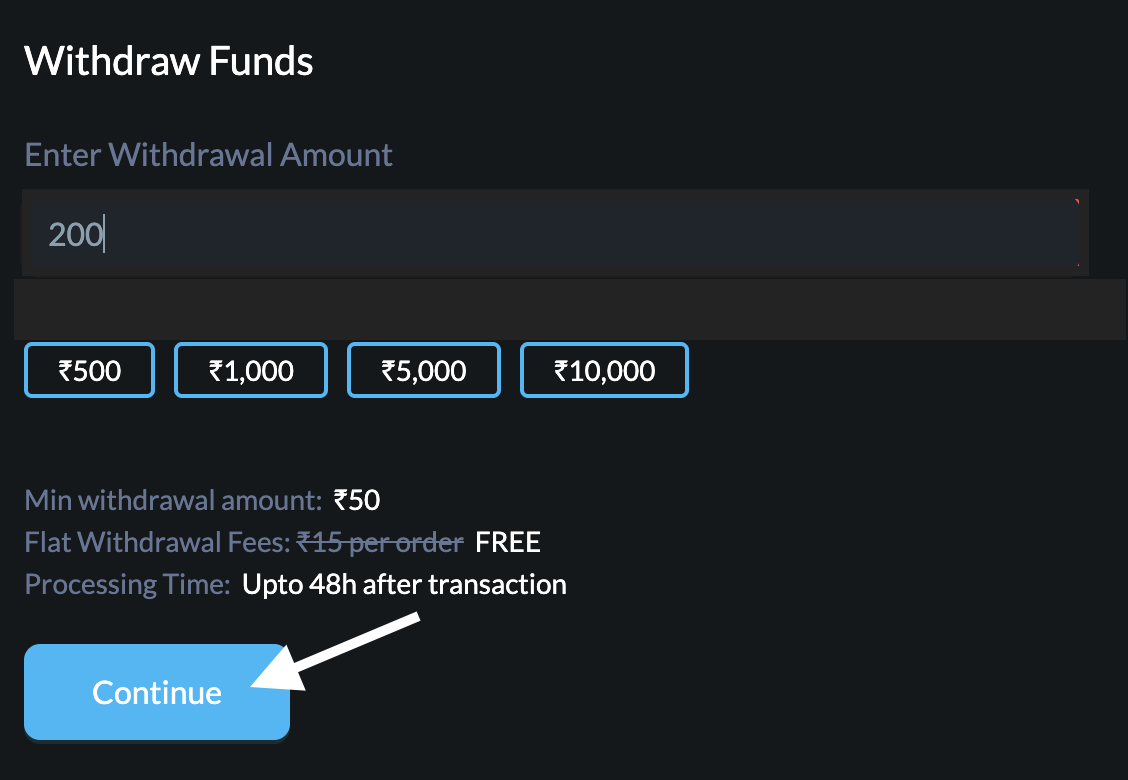Click the Upto 48h after transaction text
The image size is (1128, 780).
(404, 584)
